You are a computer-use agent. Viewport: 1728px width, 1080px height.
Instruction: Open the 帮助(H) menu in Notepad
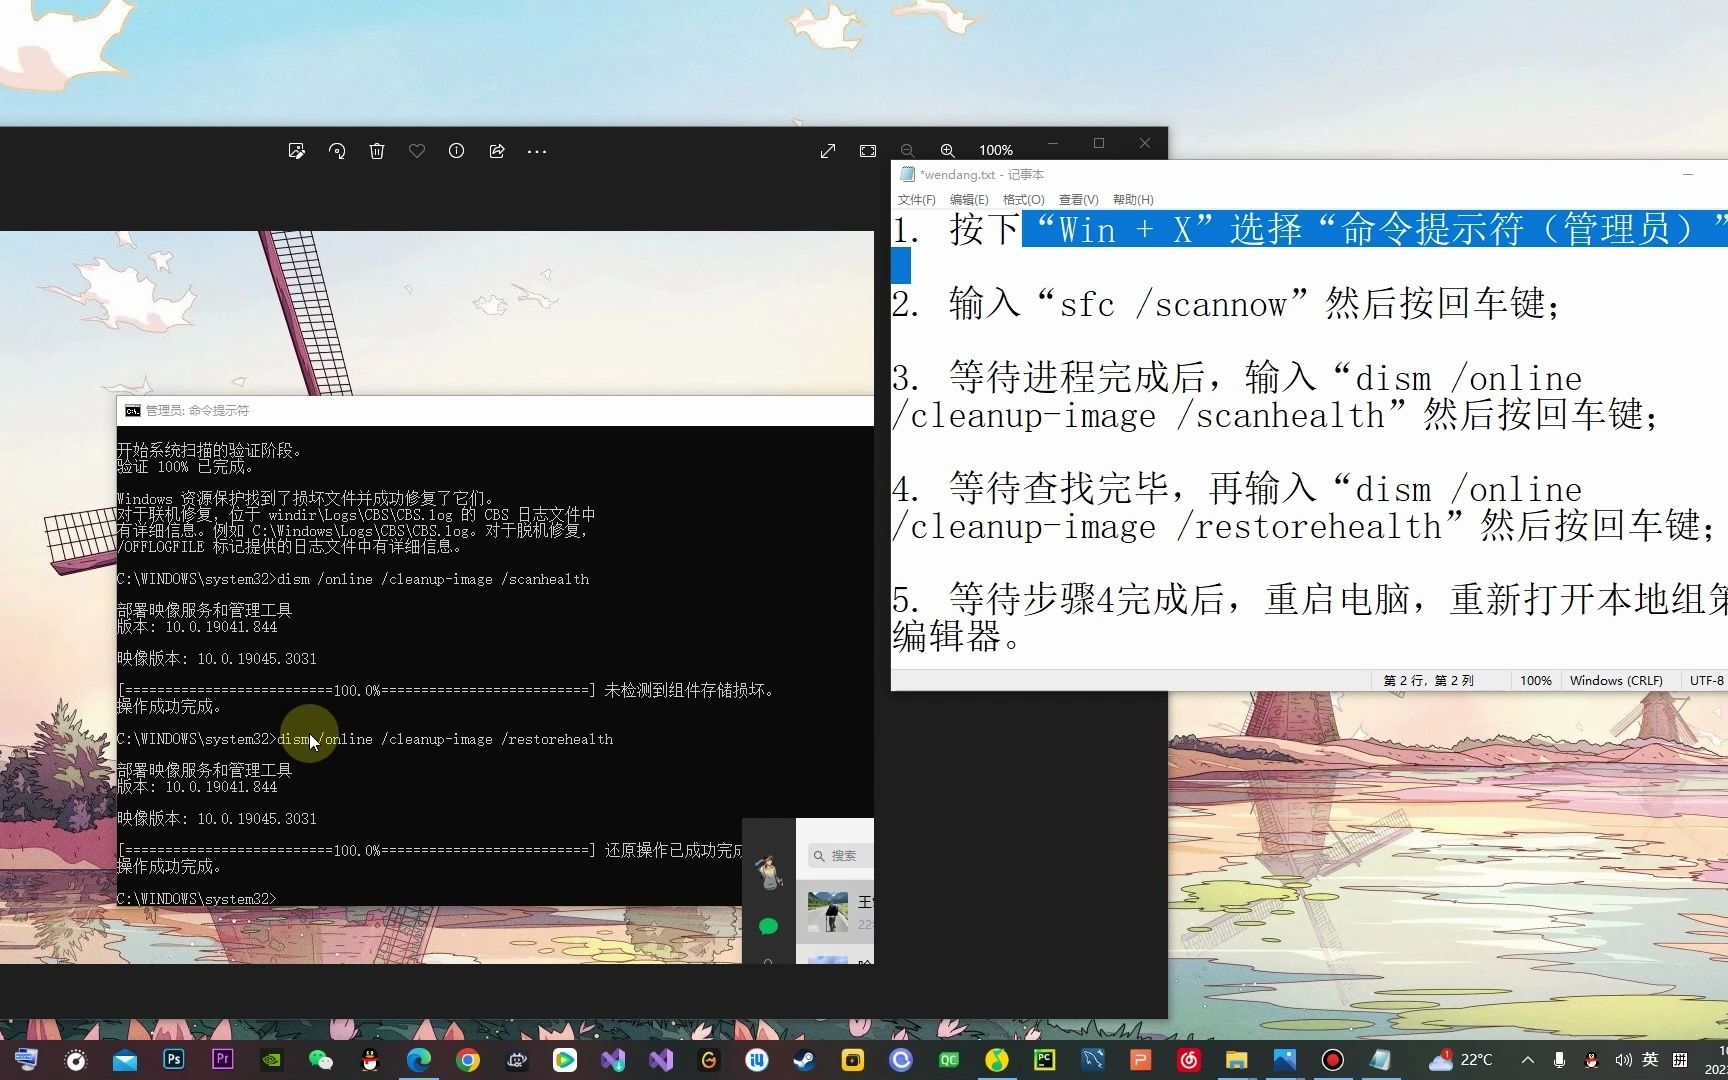click(1133, 200)
